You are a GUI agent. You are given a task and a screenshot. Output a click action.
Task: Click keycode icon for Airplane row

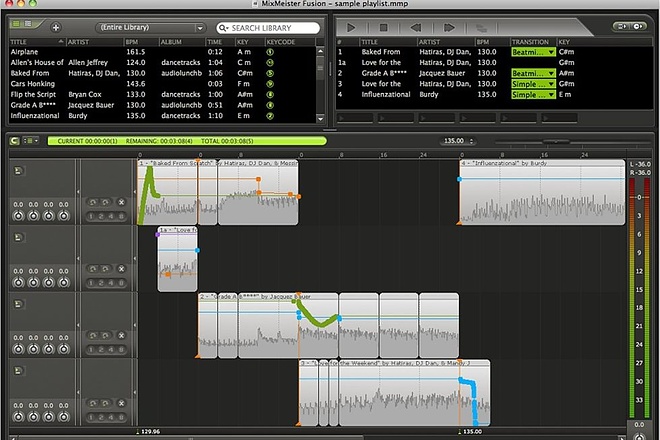[x=270, y=52]
